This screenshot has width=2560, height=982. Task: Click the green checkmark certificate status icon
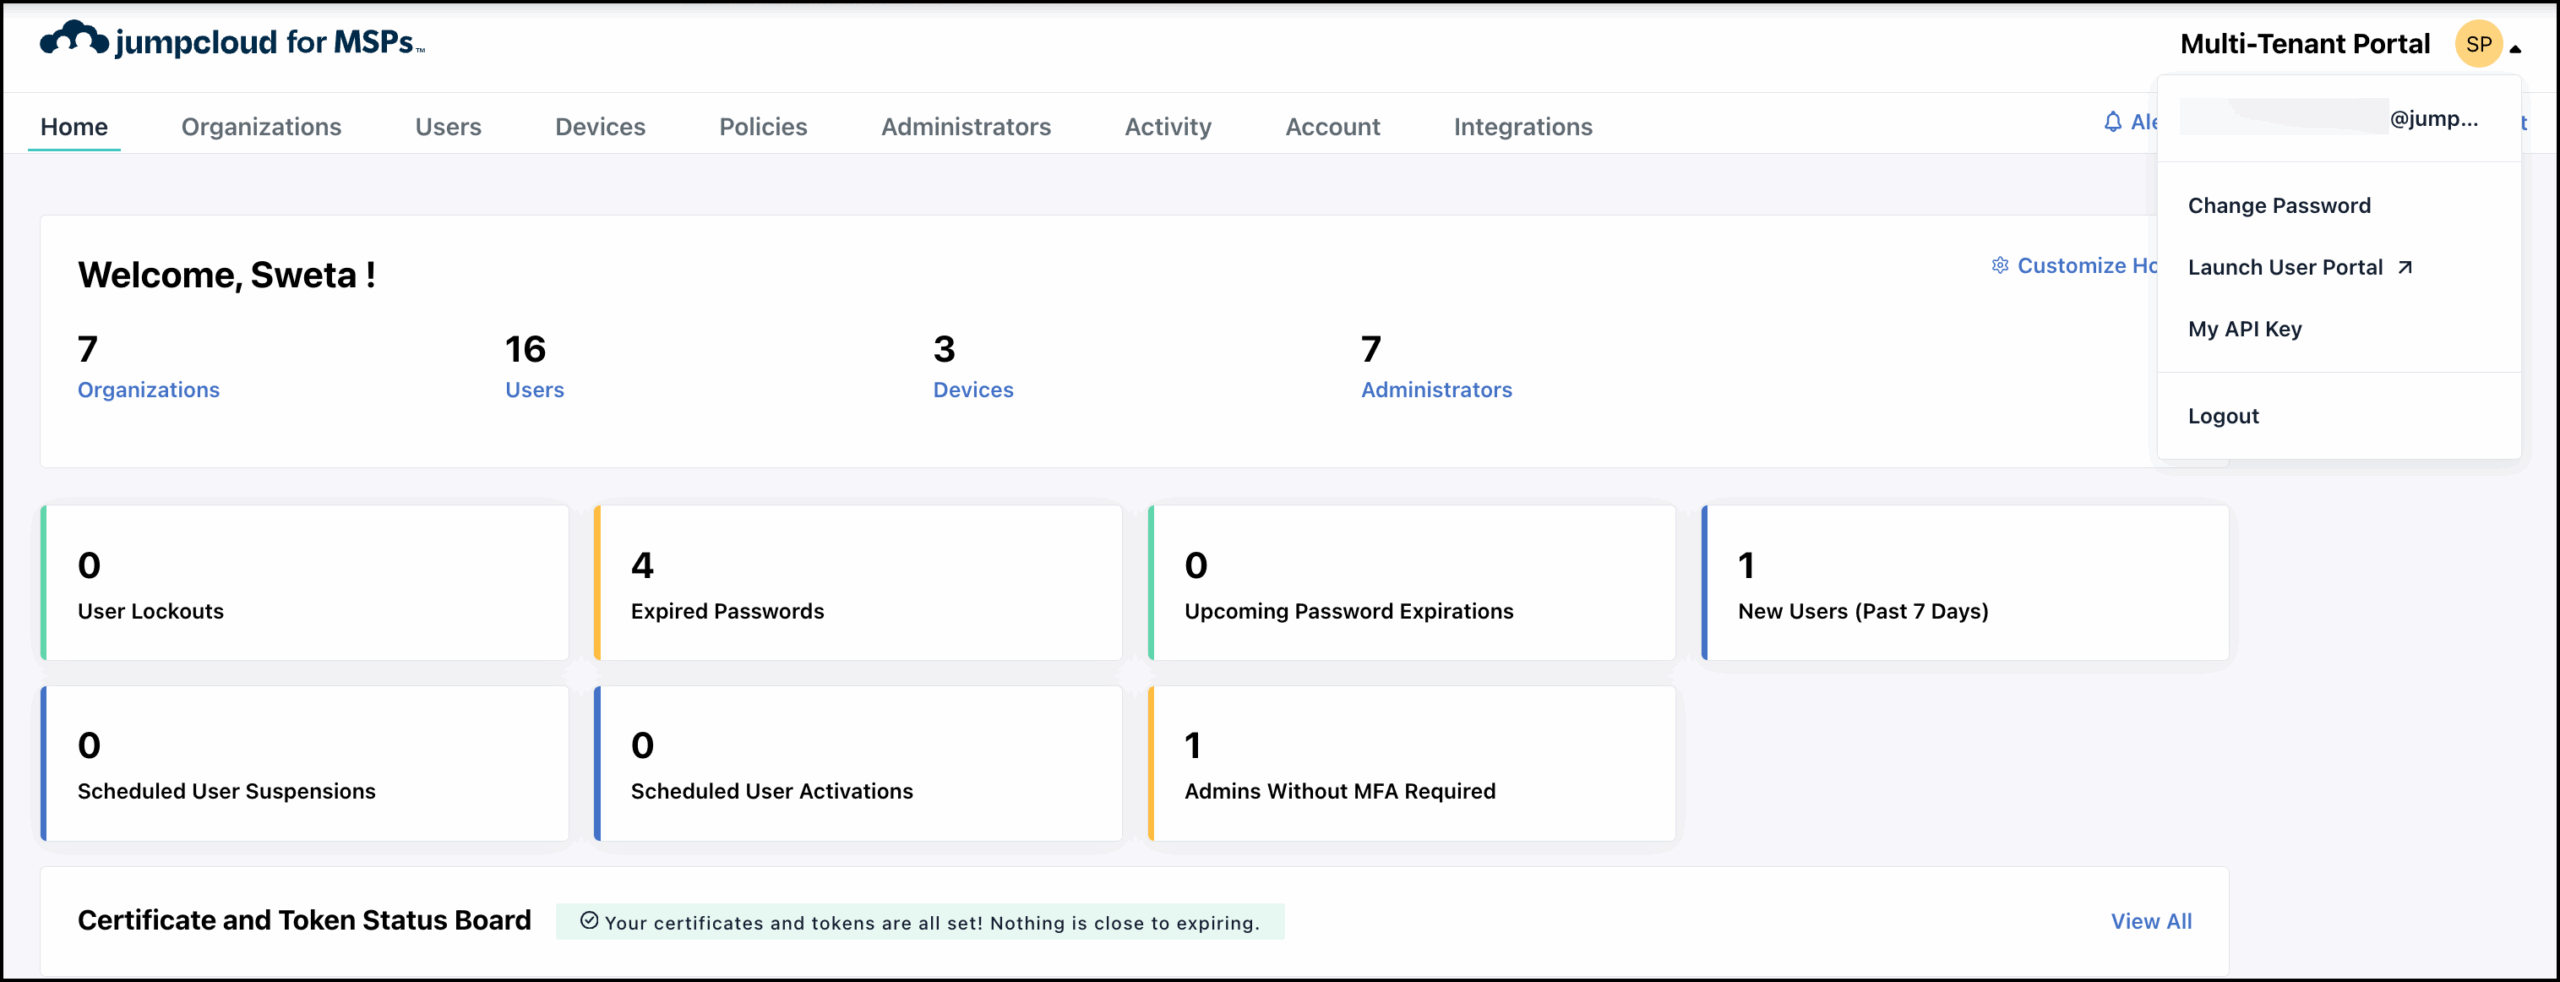click(x=589, y=921)
